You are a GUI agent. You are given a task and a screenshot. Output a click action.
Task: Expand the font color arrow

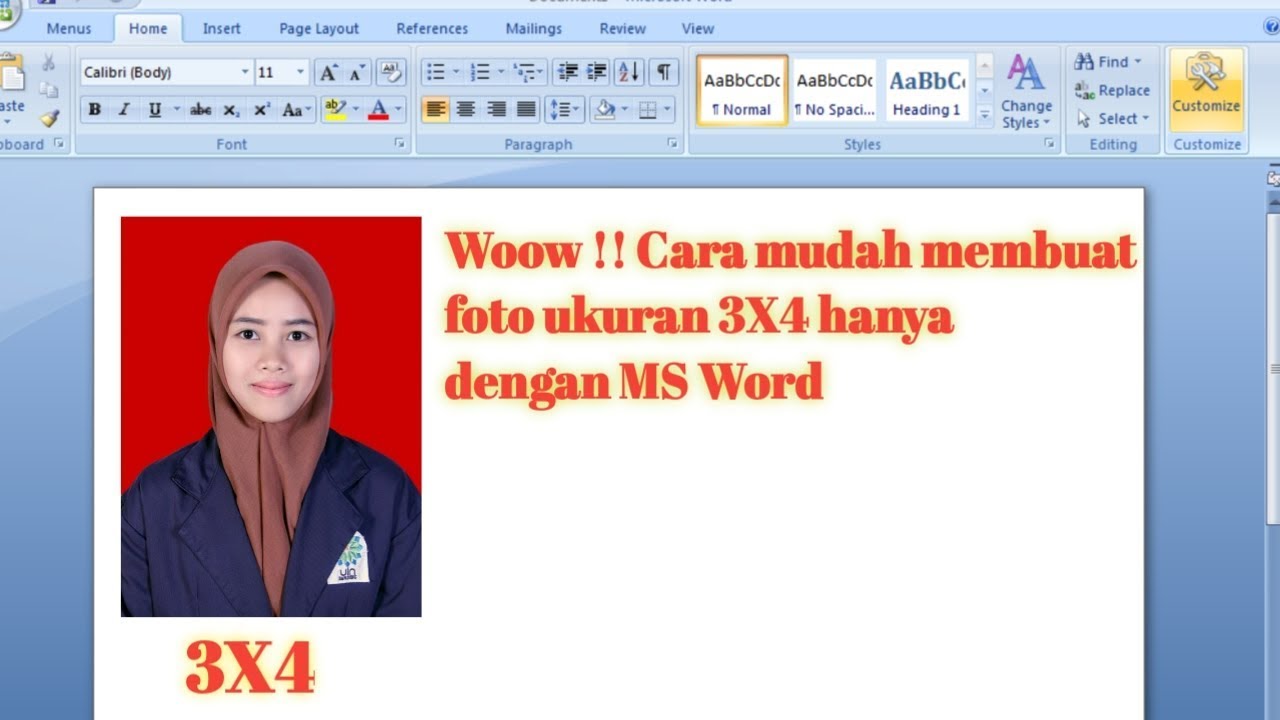(x=398, y=109)
